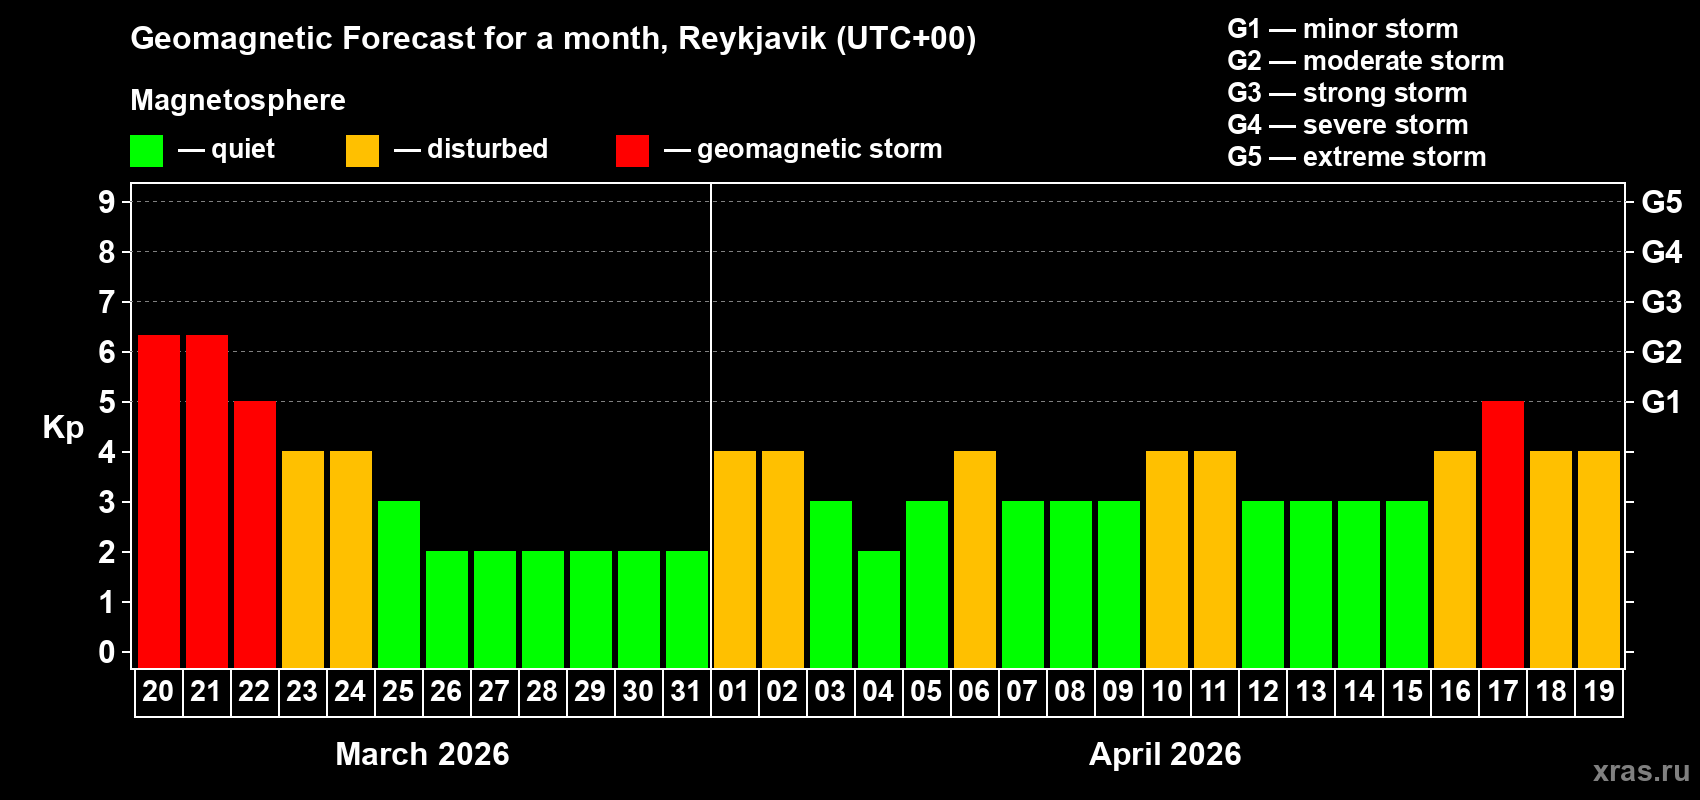The height and width of the screenshot is (800, 1700).
Task: Click the G3 right-axis label
Action: [x=1662, y=302]
